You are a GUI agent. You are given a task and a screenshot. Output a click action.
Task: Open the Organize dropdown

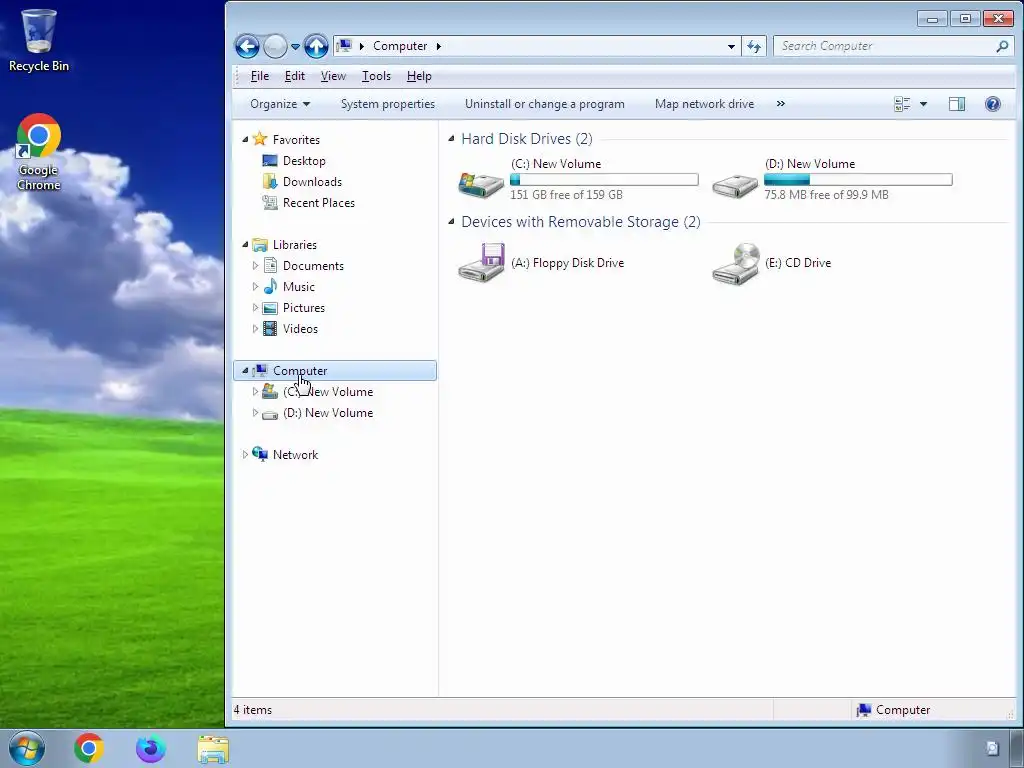(x=280, y=104)
